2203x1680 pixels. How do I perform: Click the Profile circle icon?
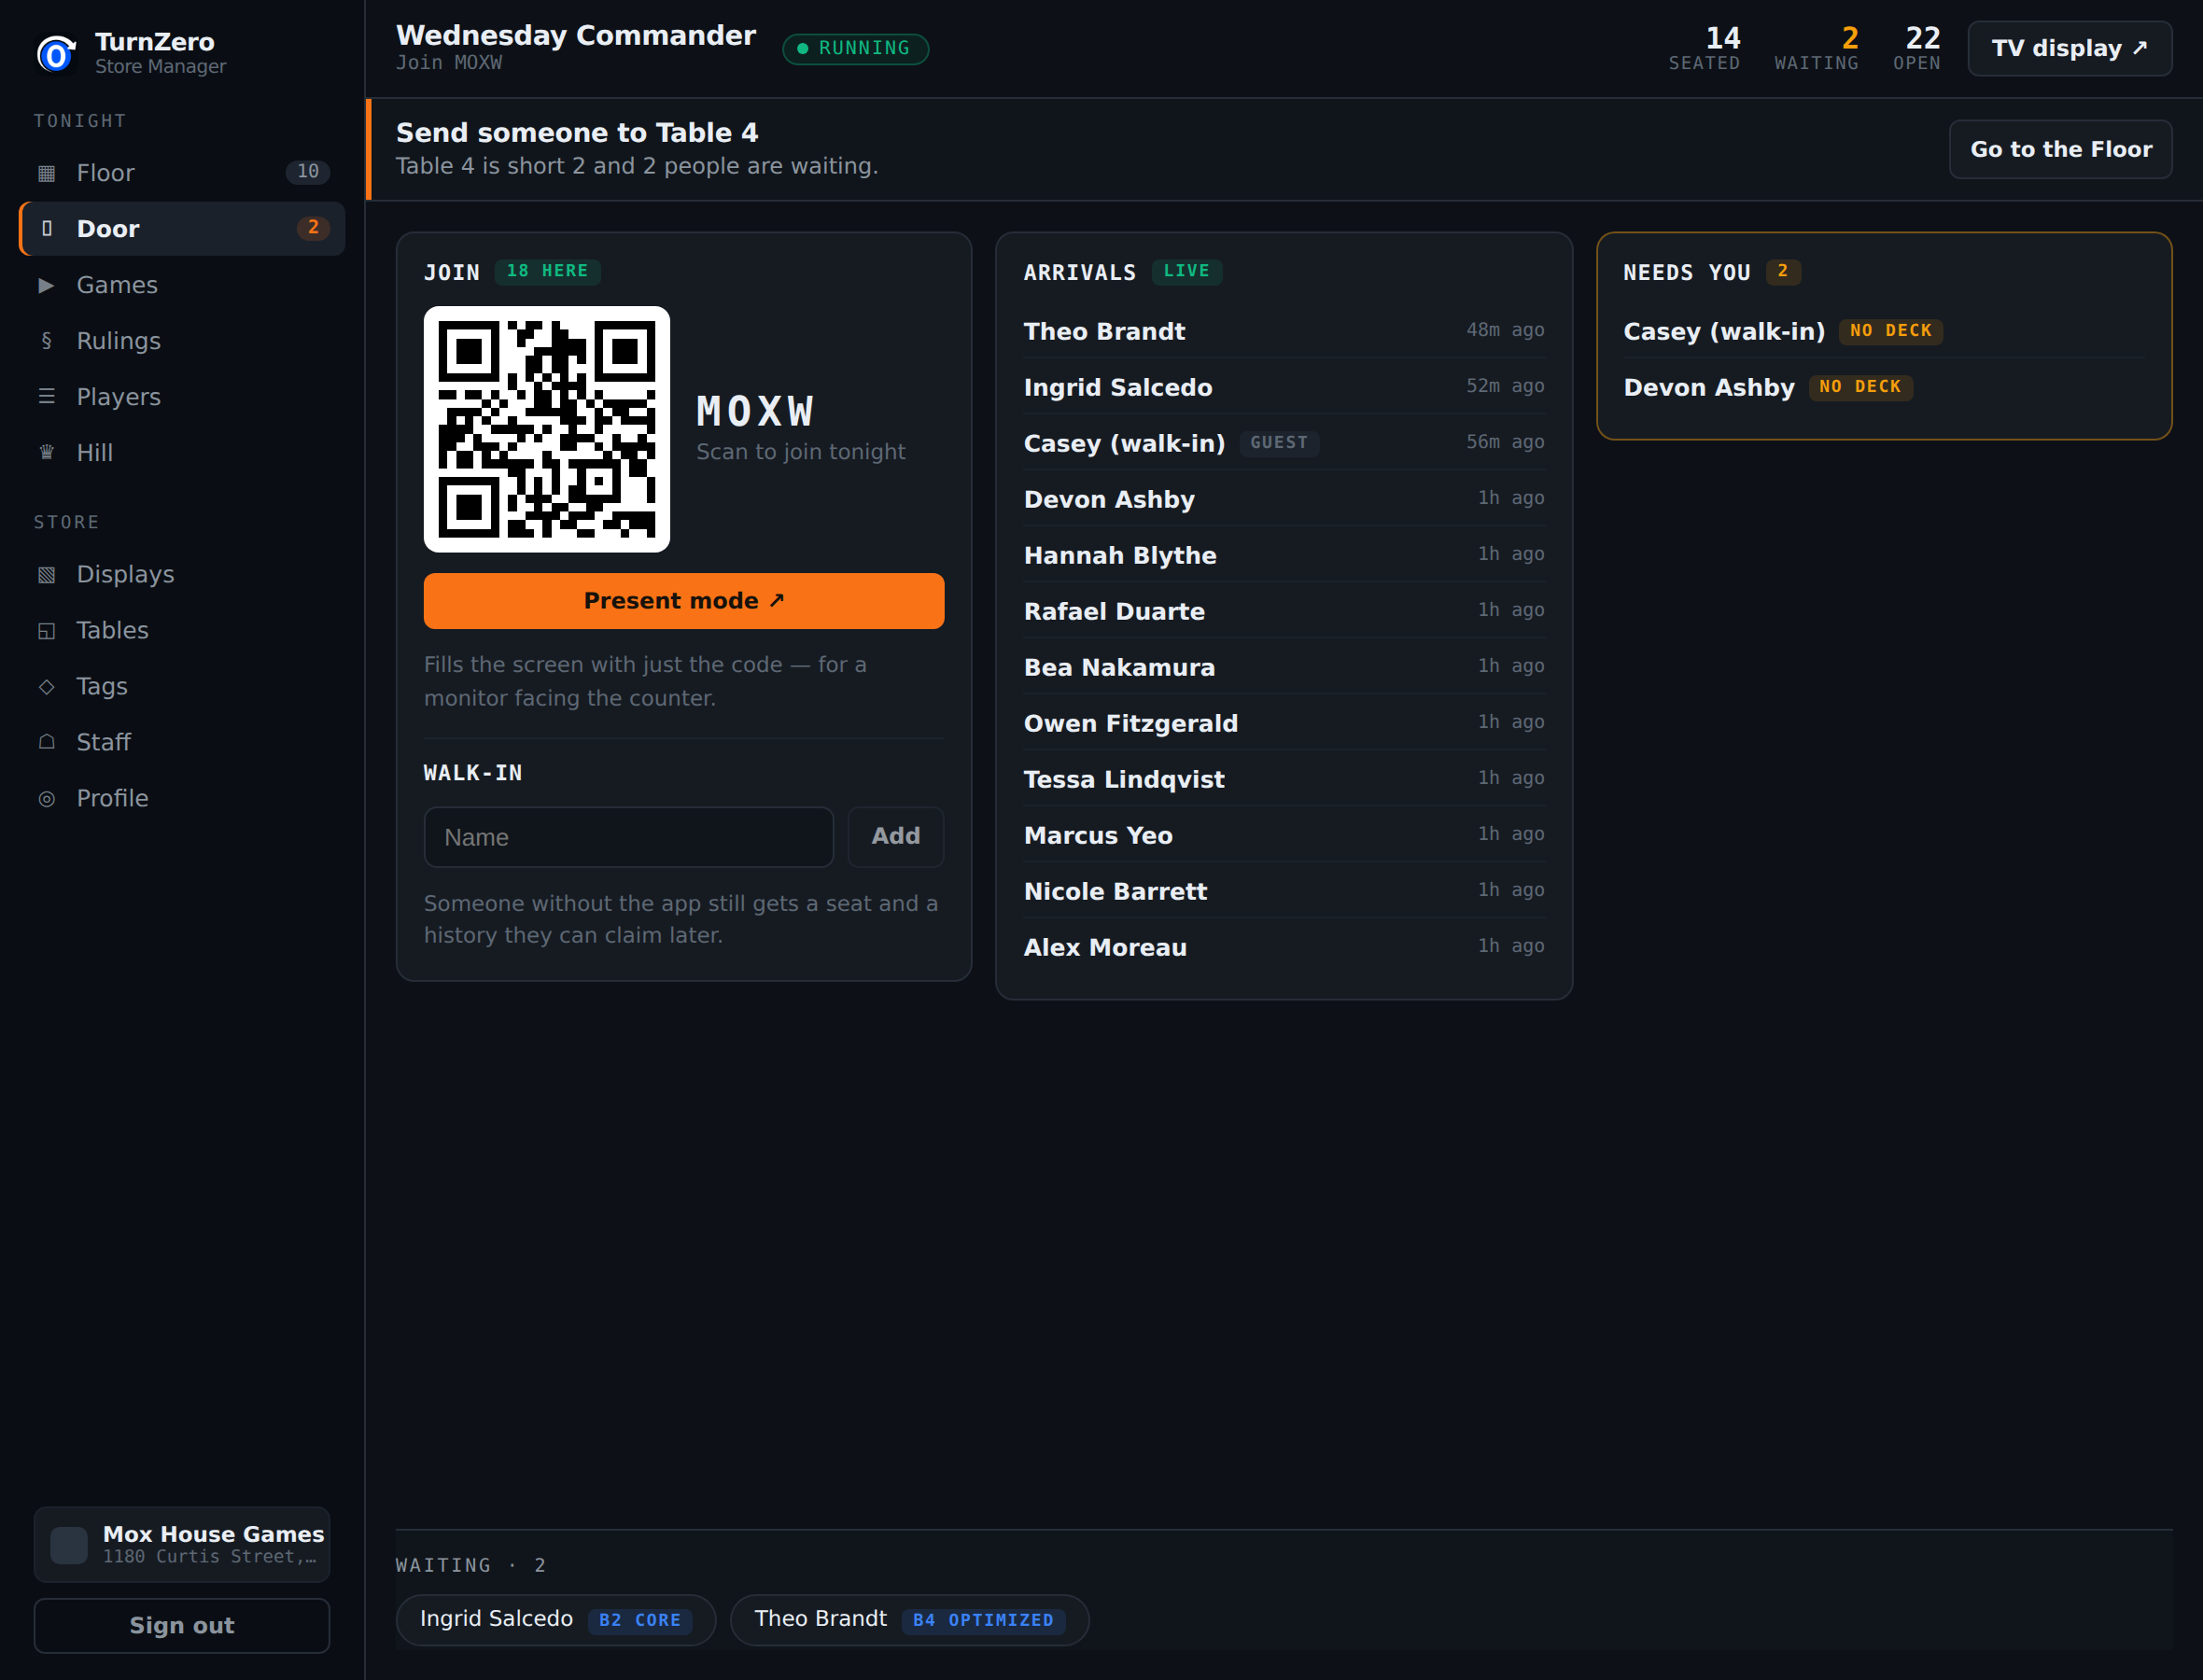coord(46,799)
